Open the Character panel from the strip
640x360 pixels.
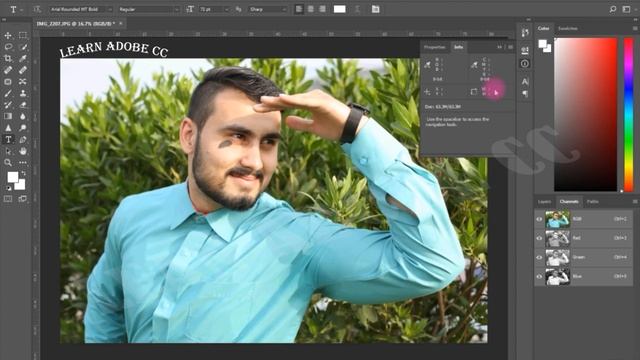pyautogui.click(x=525, y=81)
